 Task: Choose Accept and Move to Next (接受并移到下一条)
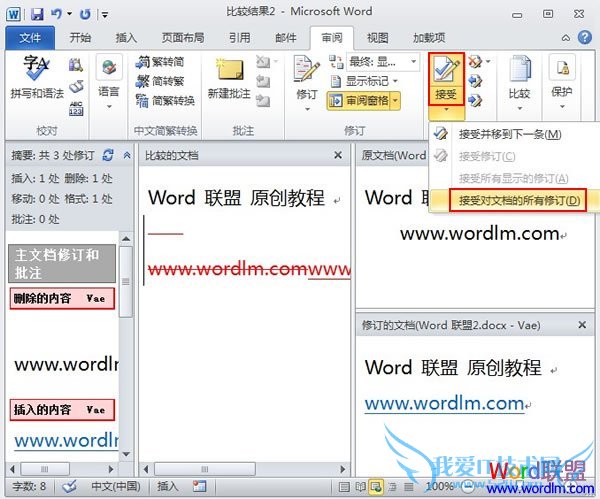(x=509, y=134)
